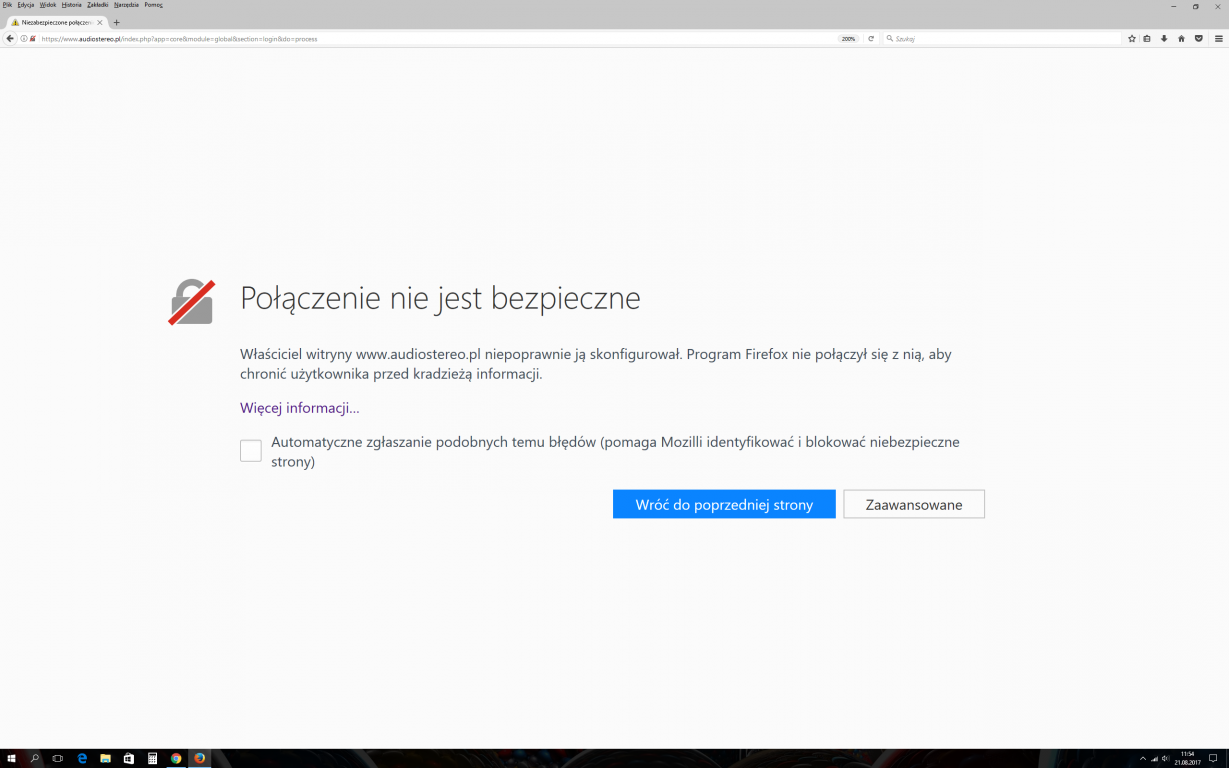
Task: Show bookmarks library icon
Action: tap(1147, 38)
